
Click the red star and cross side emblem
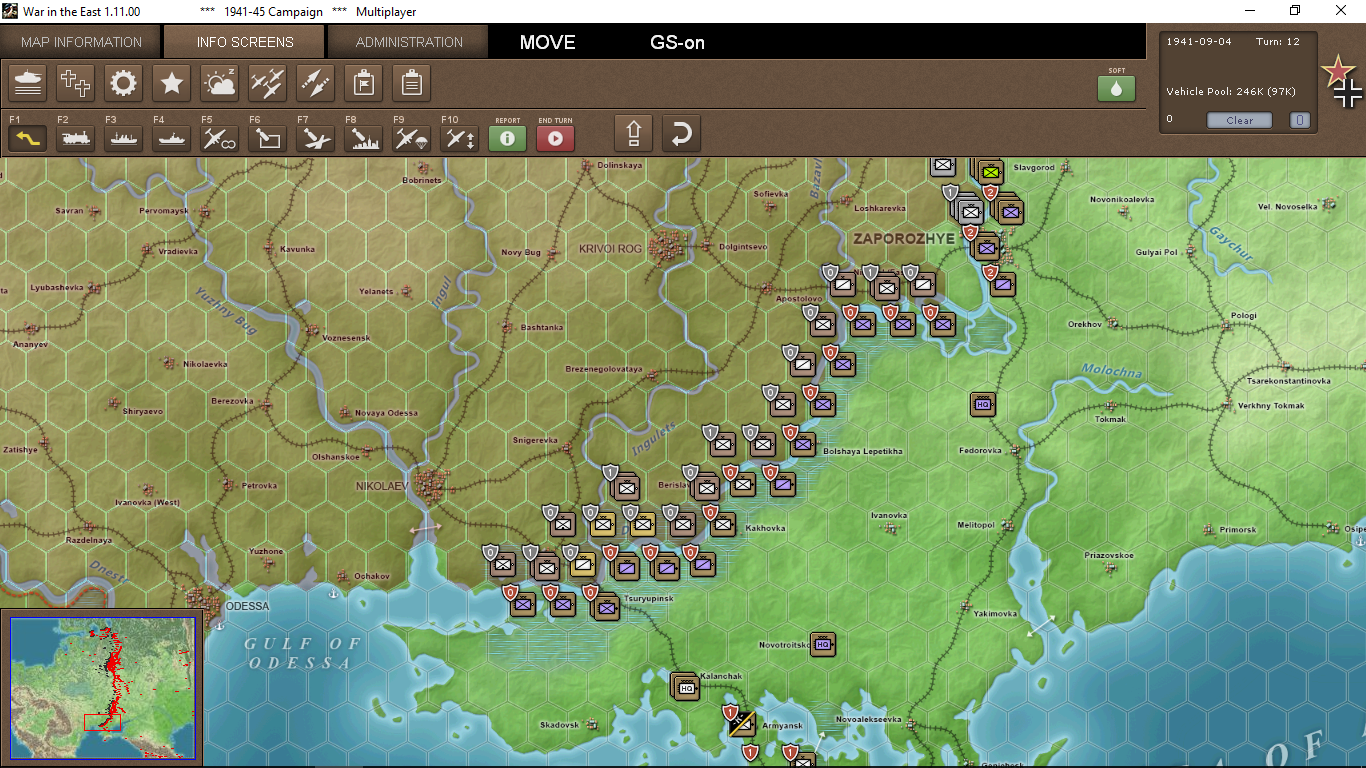(x=1341, y=81)
